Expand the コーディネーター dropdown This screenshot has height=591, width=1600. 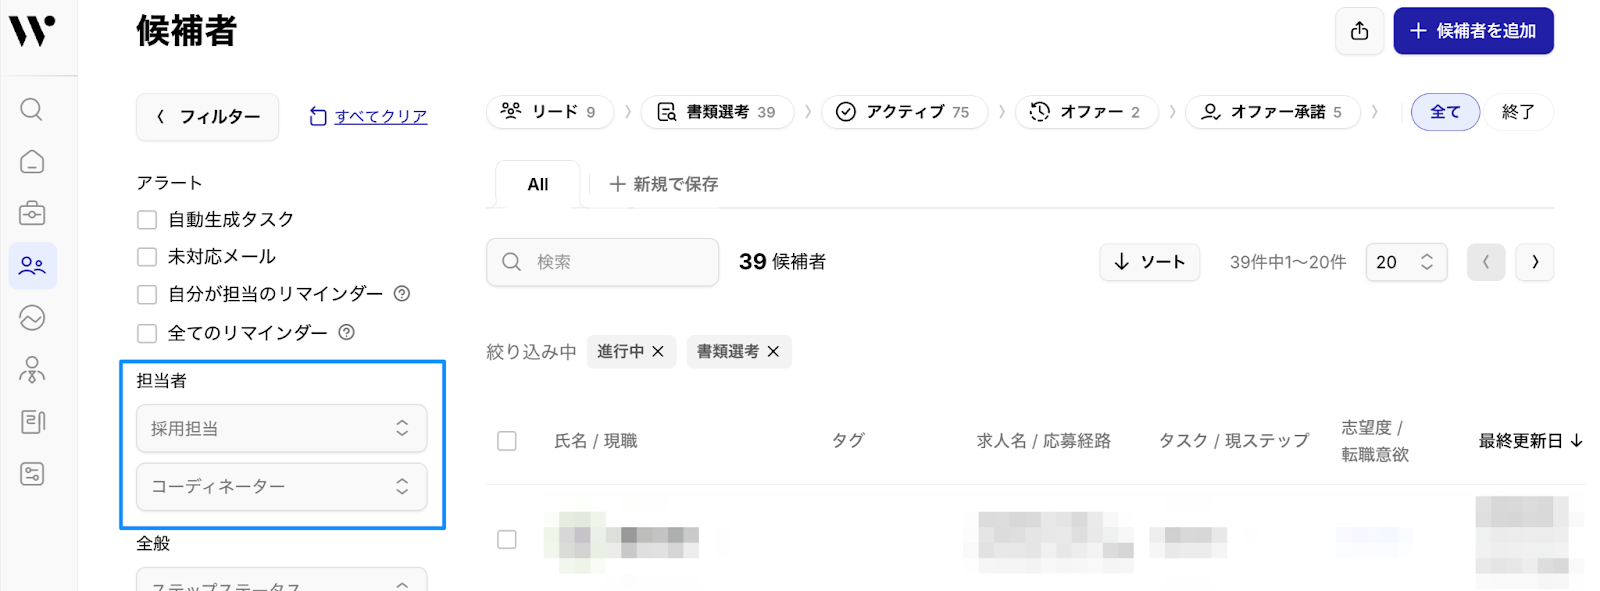[281, 486]
